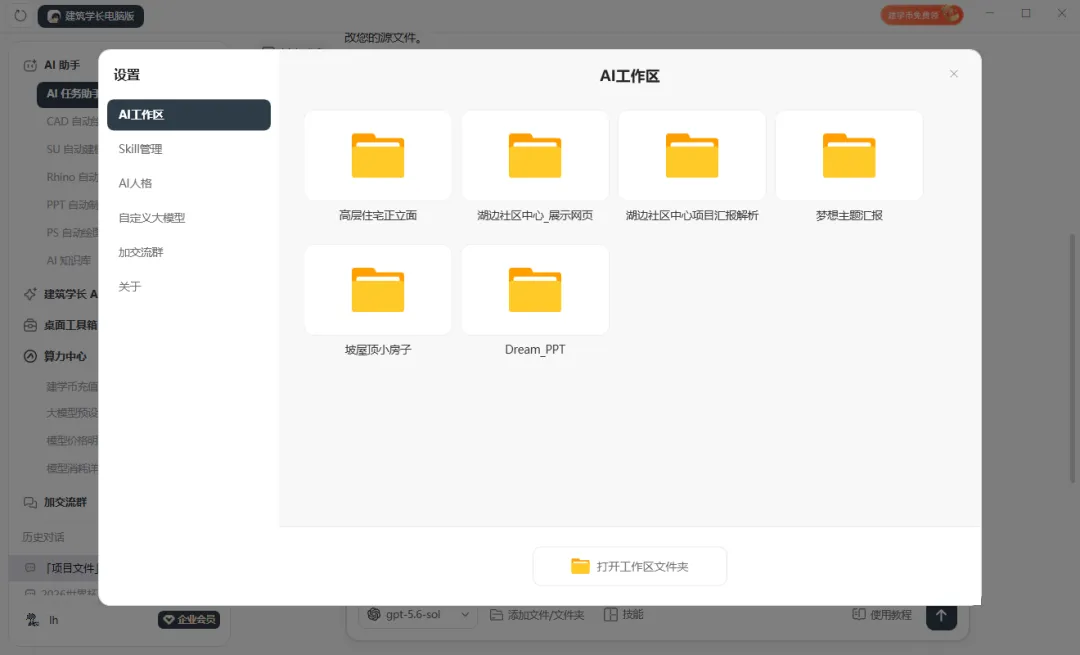Click 梦想主题汇报 folder name text
The height and width of the screenshot is (655, 1080).
[849, 216]
